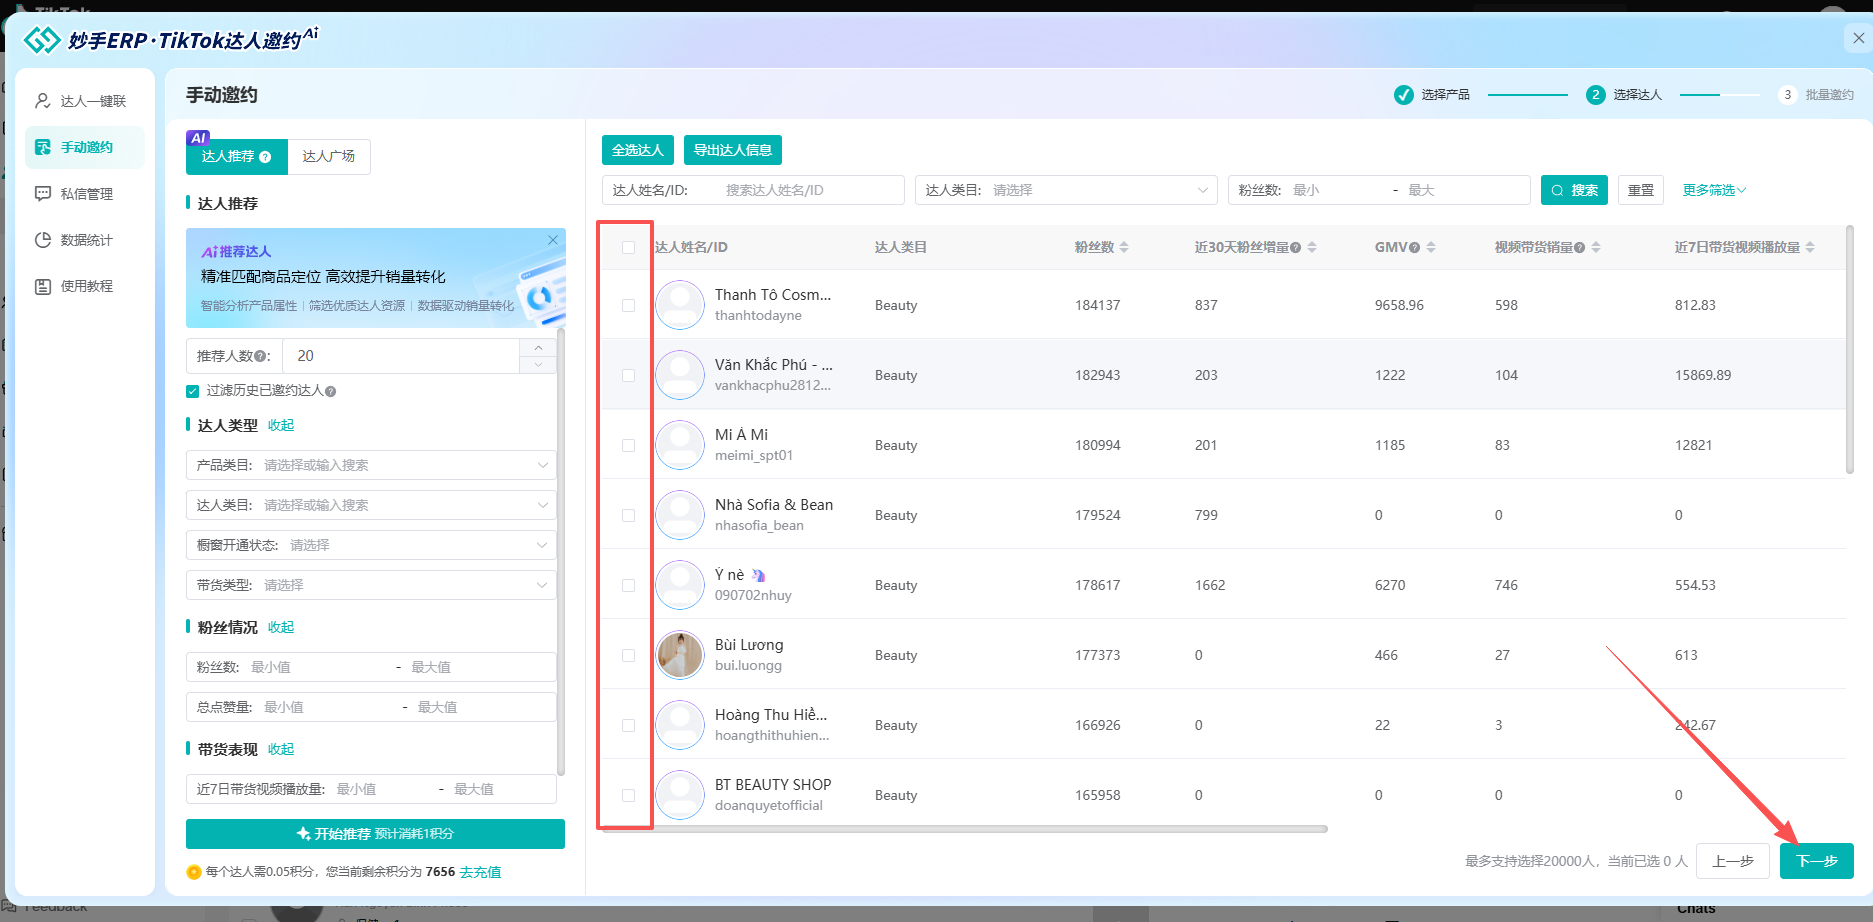Open 达人类目 filter dropdown above table
Viewport: 1873px width, 922px height.
pyautogui.click(x=1066, y=190)
